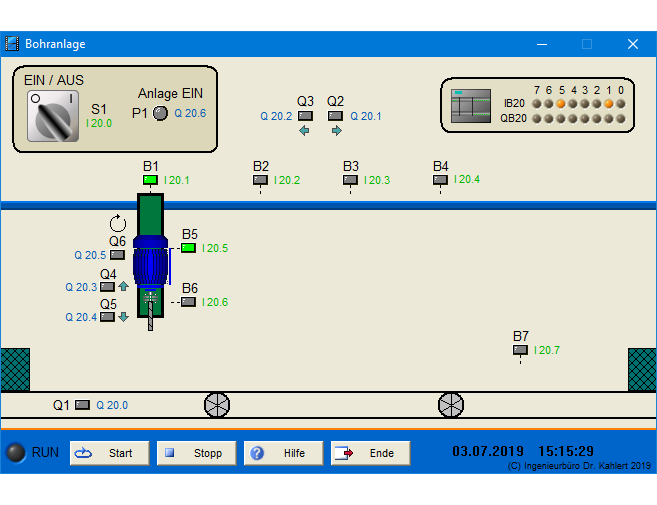Click the Q5 output indicator Q 20.4
Screen dimensions: 657x505
tap(107, 317)
